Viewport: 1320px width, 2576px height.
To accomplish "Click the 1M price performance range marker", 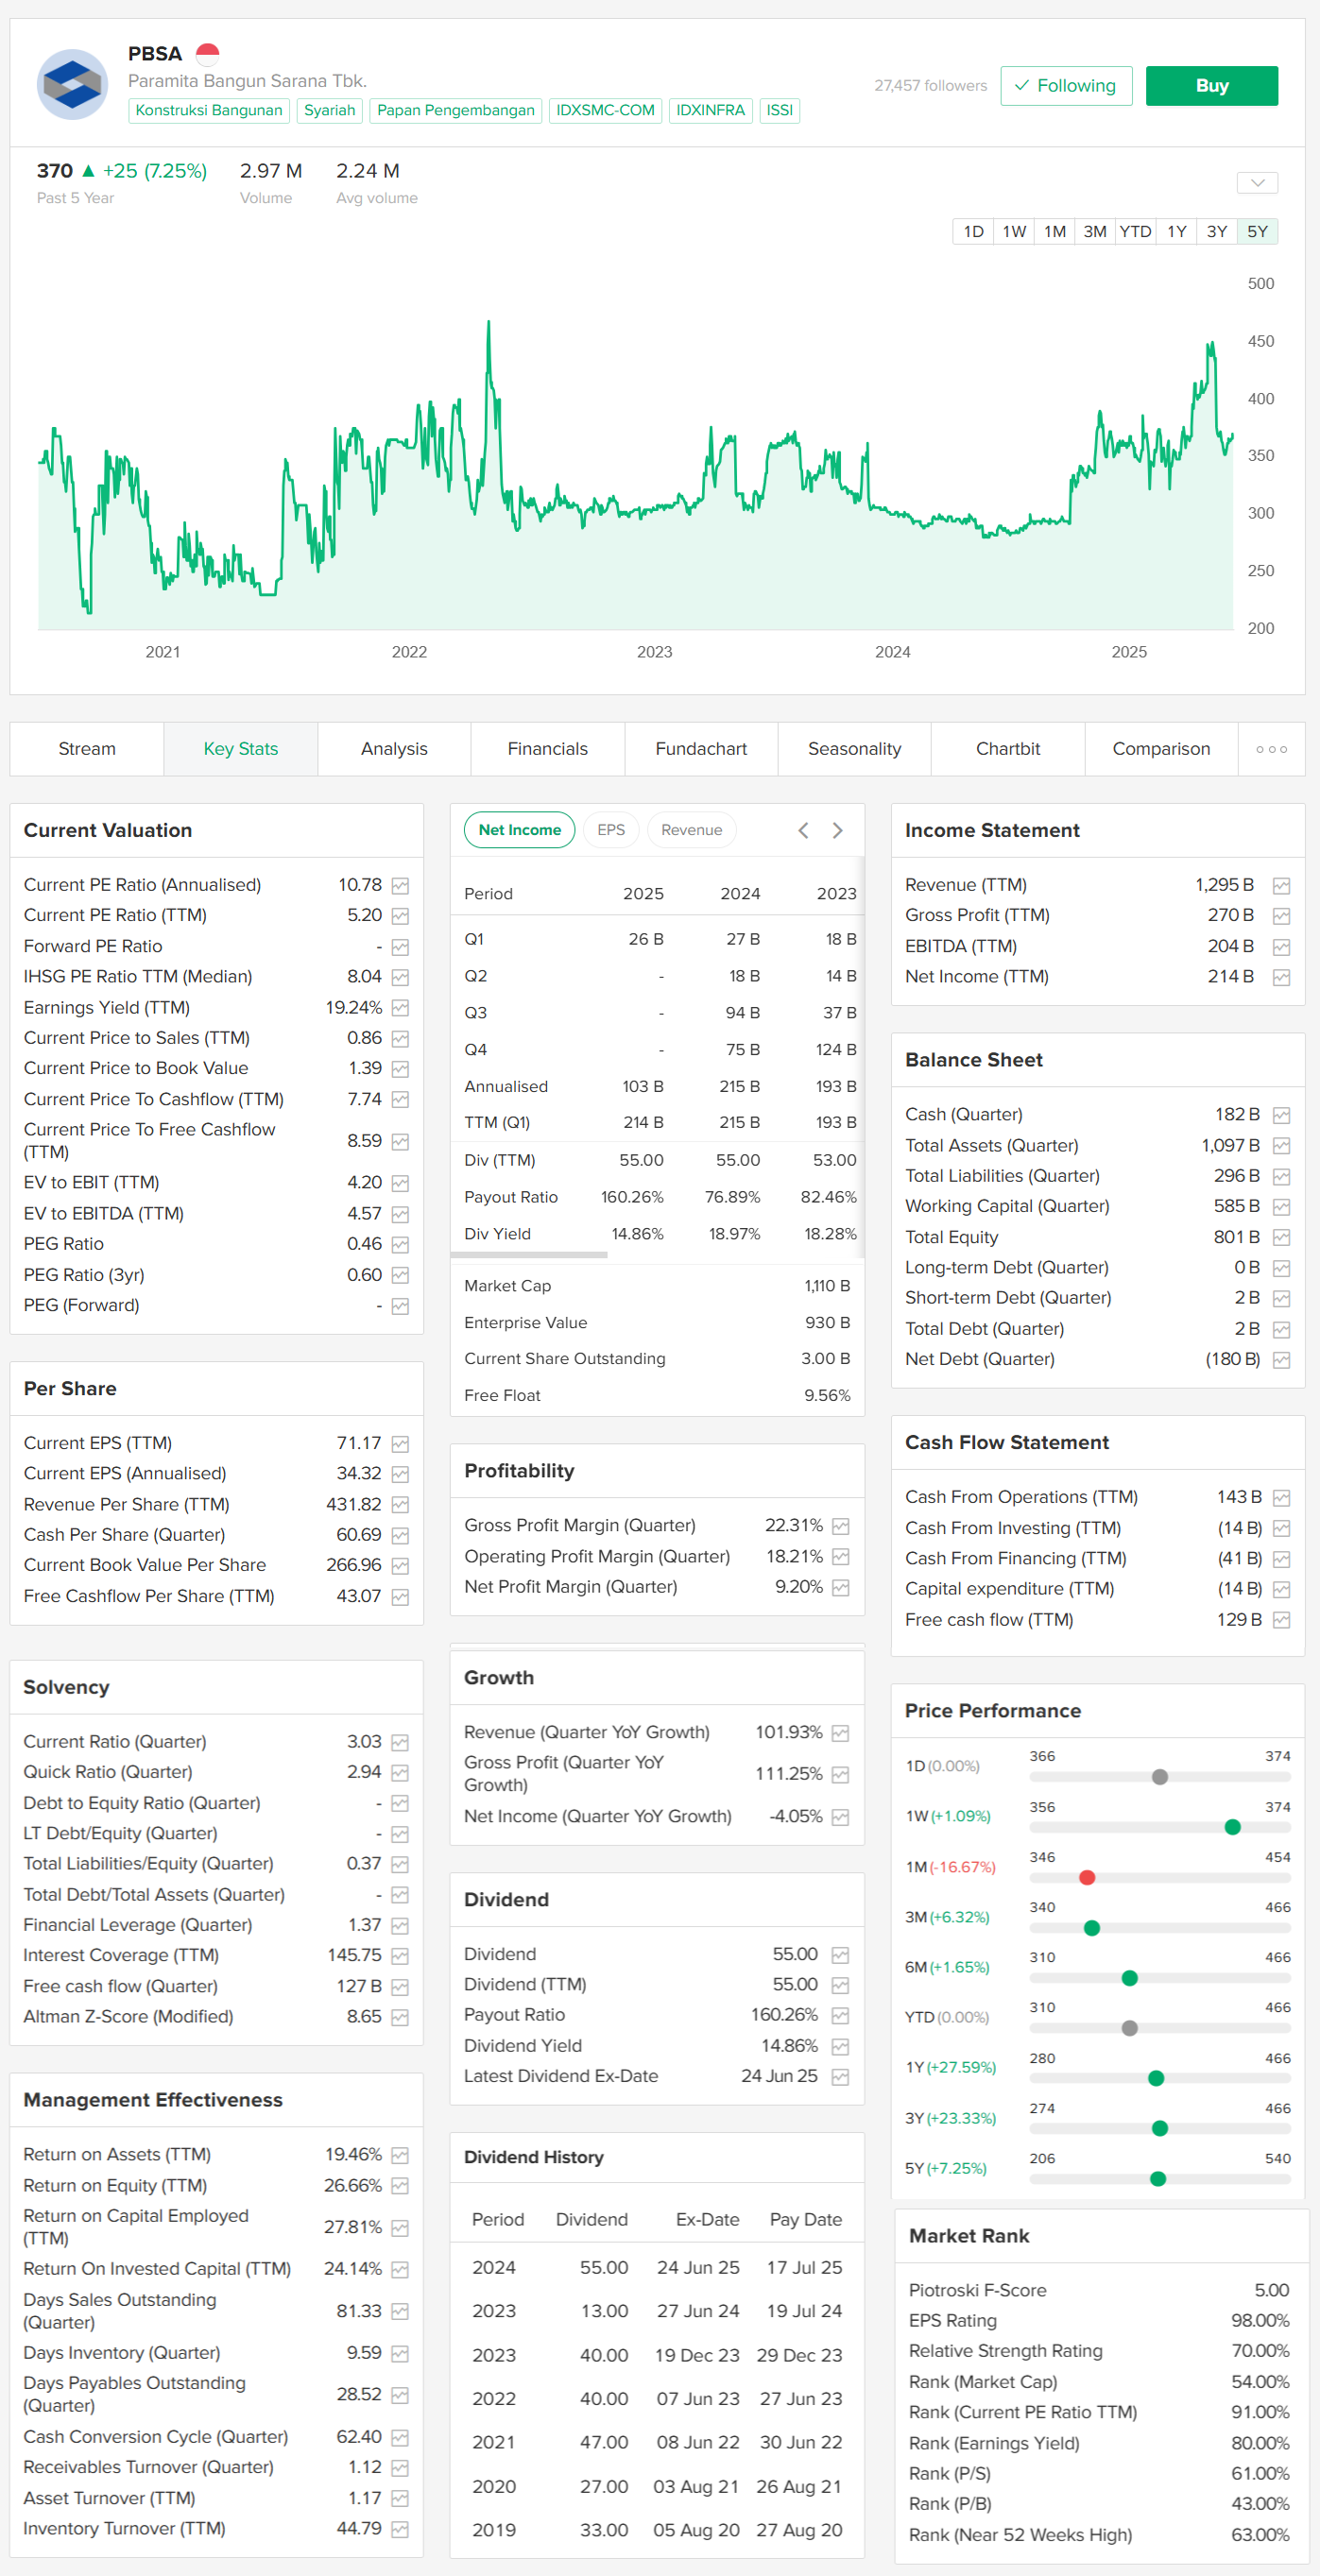I will coord(1087,1878).
